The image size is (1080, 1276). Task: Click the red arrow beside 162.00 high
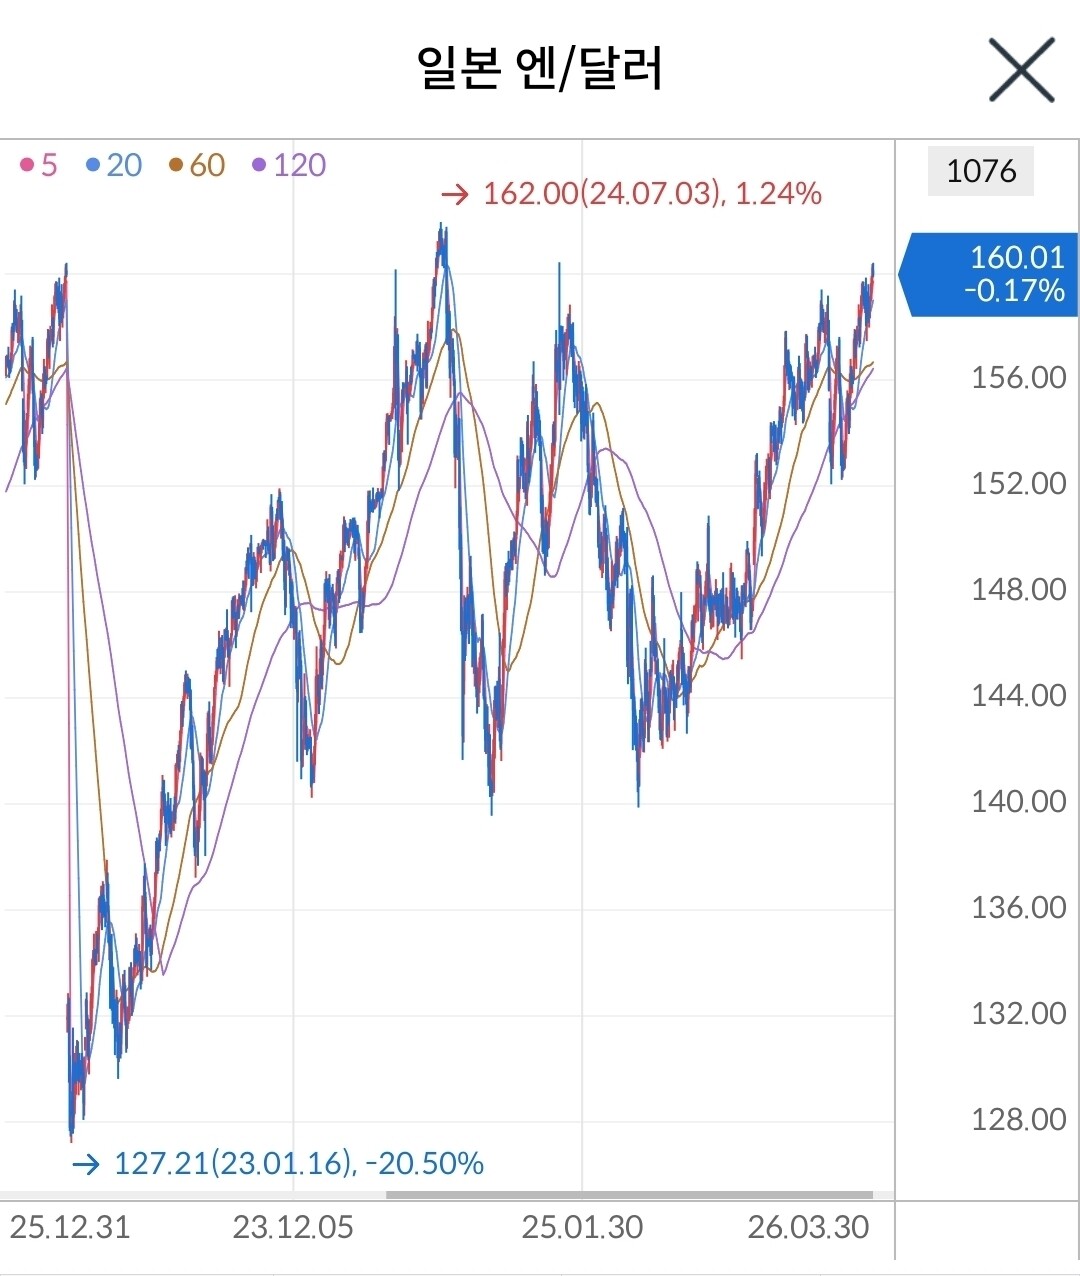pyautogui.click(x=455, y=194)
